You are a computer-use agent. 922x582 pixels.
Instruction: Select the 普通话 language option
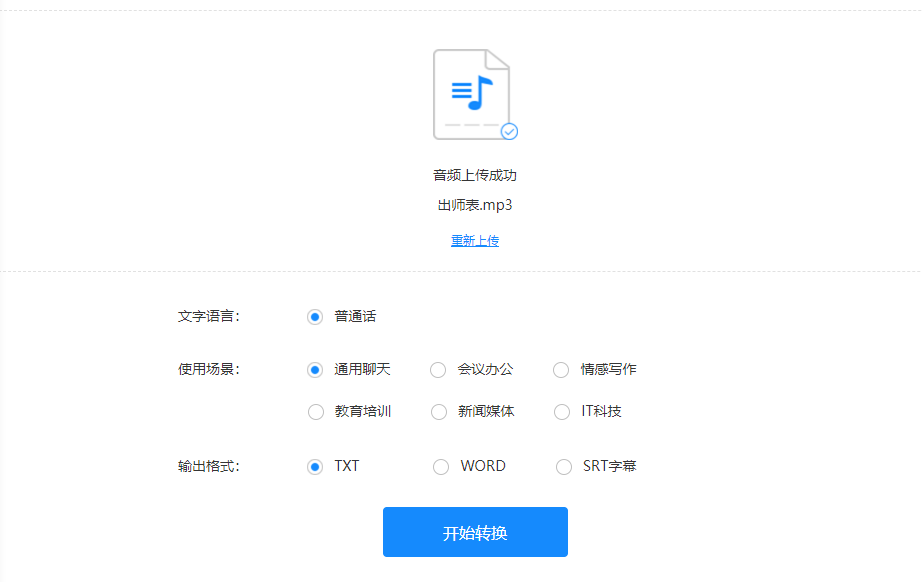tap(315, 315)
